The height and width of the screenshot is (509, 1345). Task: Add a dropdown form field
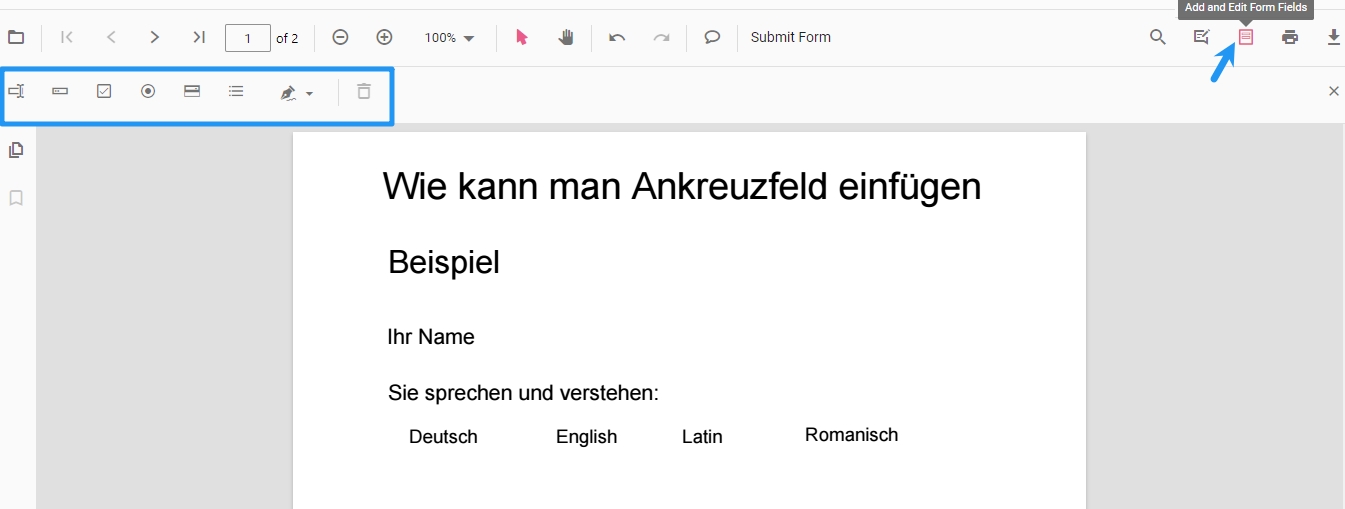[192, 91]
